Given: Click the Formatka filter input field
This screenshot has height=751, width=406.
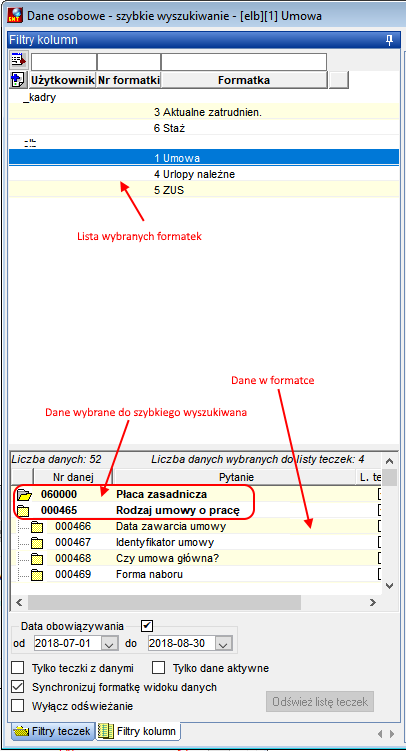Looking at the screenshot, I should [x=244, y=62].
